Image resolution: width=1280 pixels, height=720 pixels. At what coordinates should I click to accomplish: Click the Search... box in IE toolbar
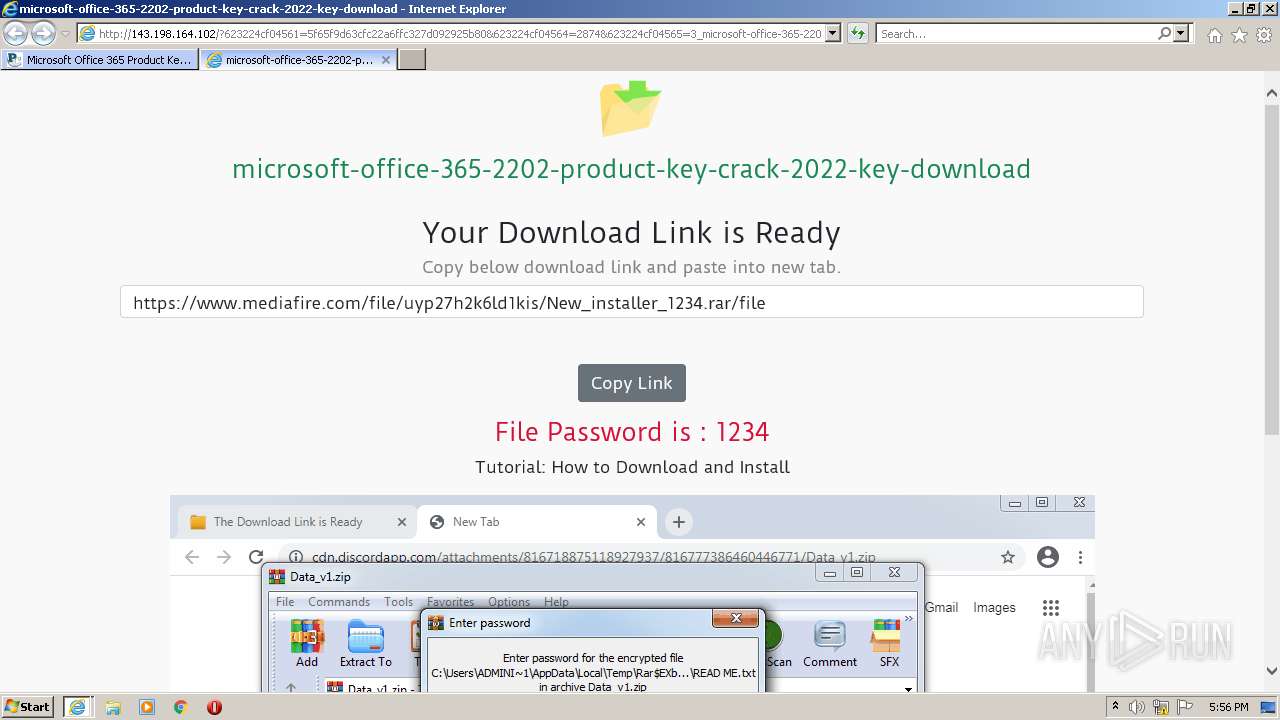1016,34
